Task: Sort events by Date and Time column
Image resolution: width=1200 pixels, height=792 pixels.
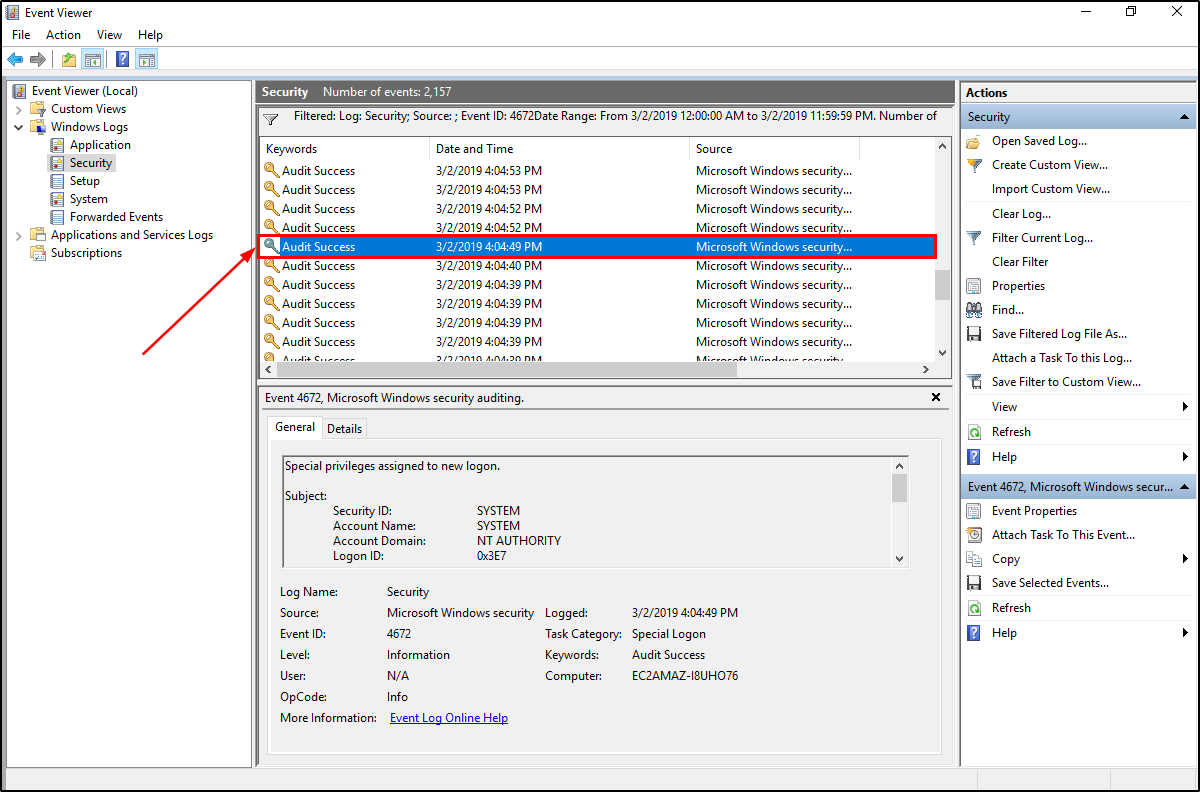Action: coord(474,149)
